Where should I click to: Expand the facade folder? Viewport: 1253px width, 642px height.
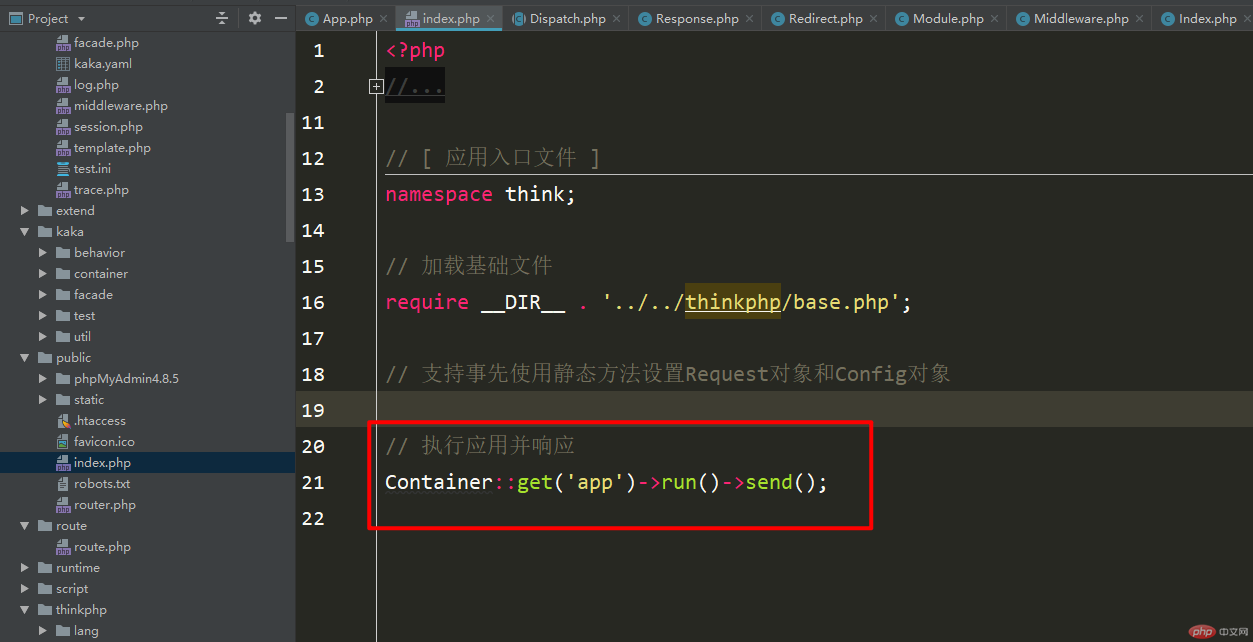point(43,295)
